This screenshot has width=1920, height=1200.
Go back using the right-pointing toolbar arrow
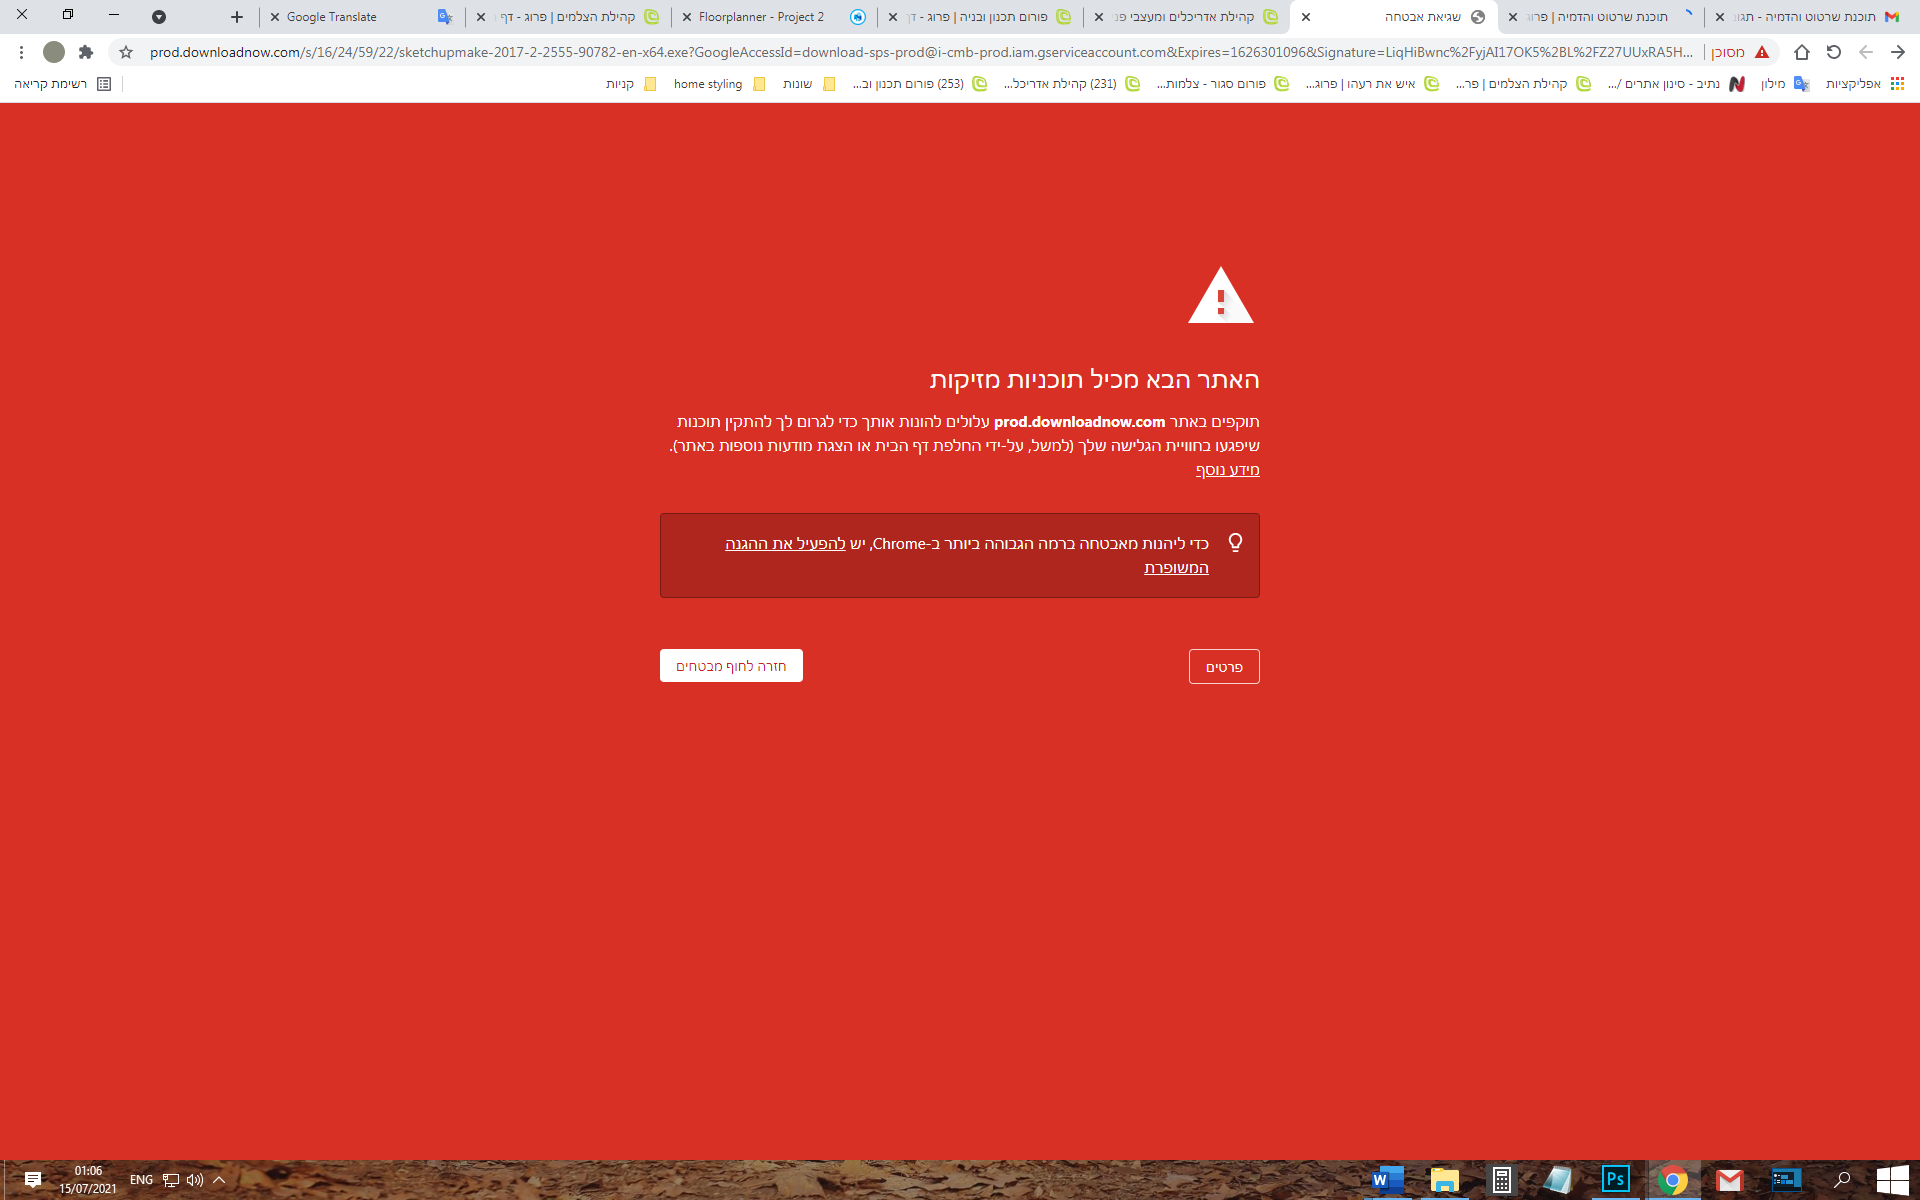click(x=1898, y=52)
